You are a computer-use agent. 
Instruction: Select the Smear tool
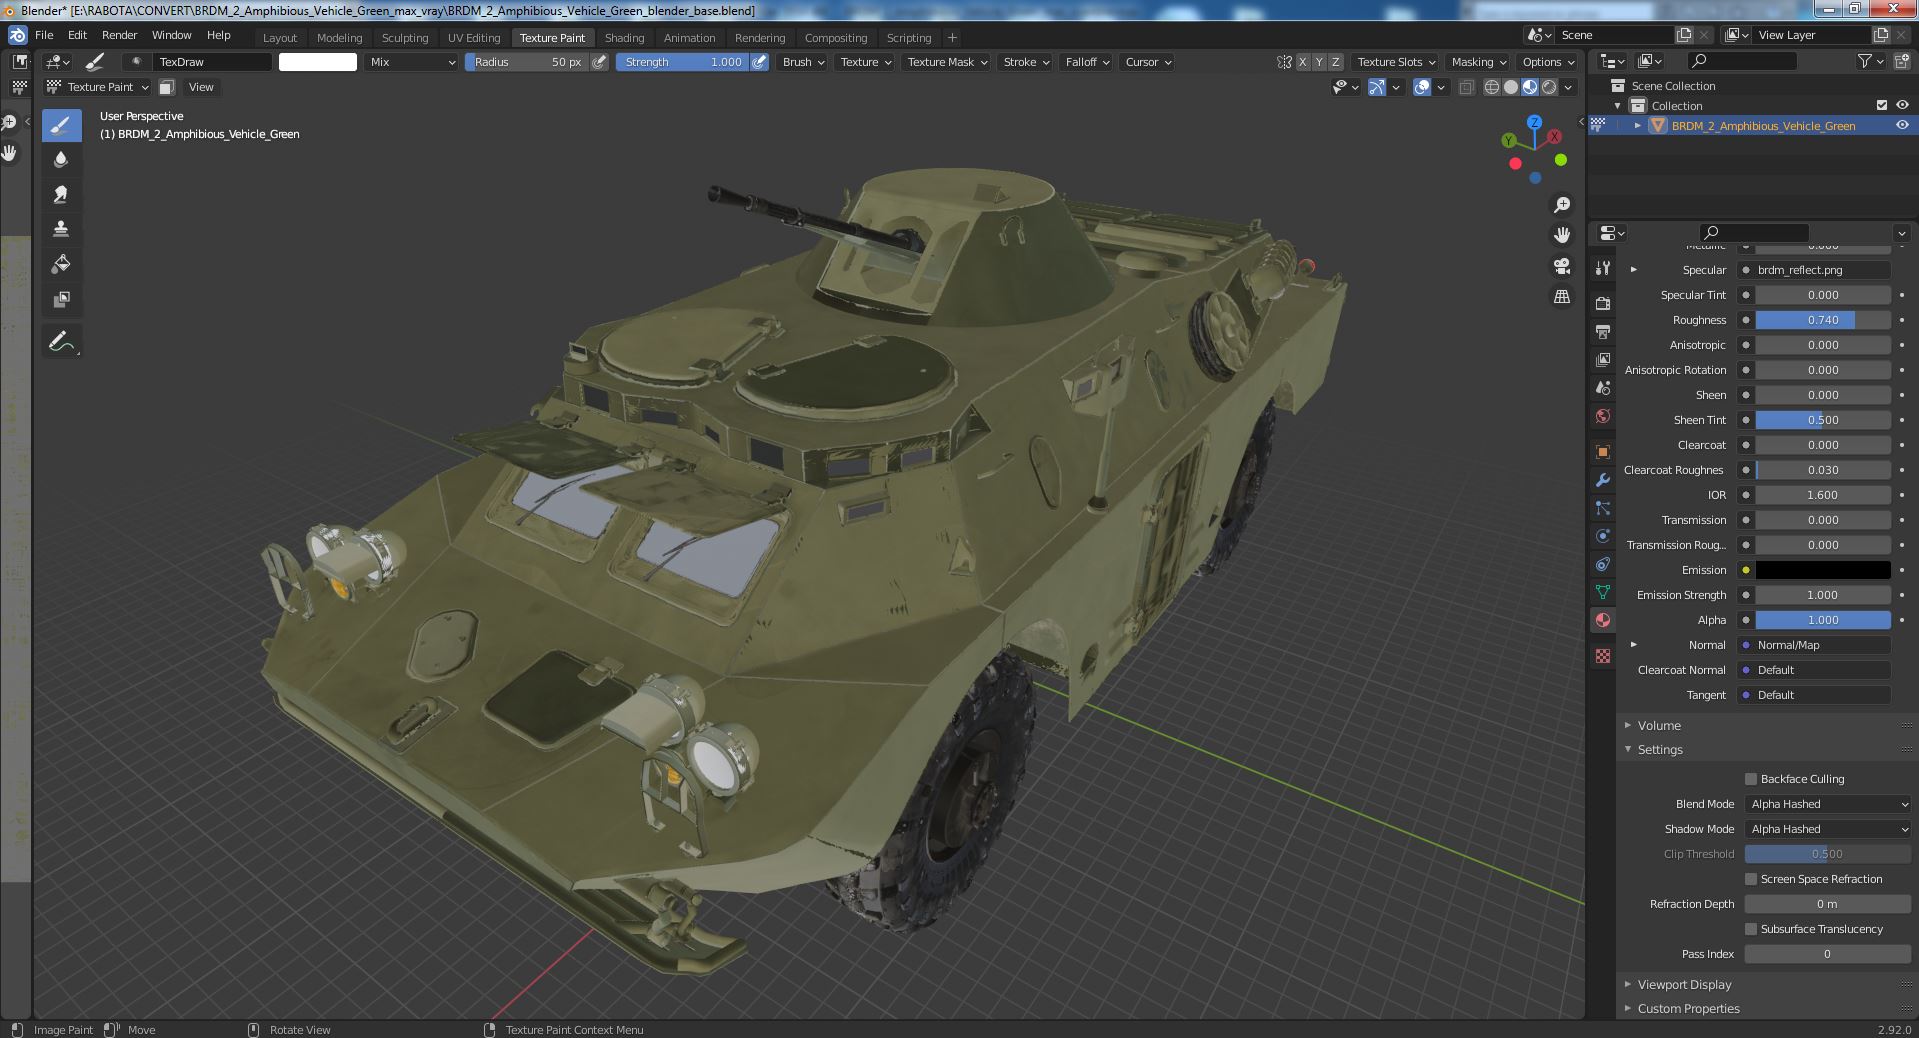(x=61, y=194)
